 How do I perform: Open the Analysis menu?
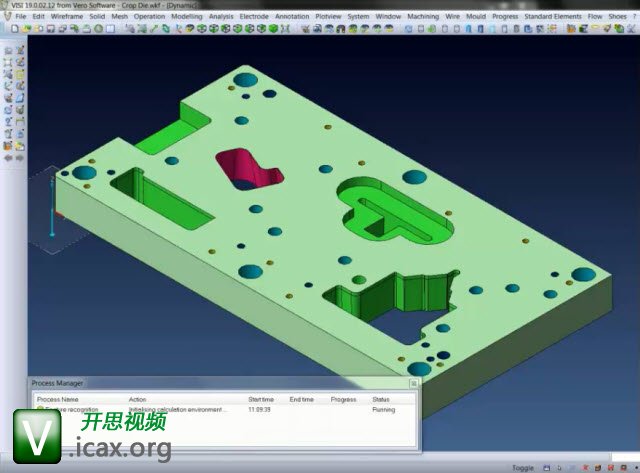click(221, 17)
